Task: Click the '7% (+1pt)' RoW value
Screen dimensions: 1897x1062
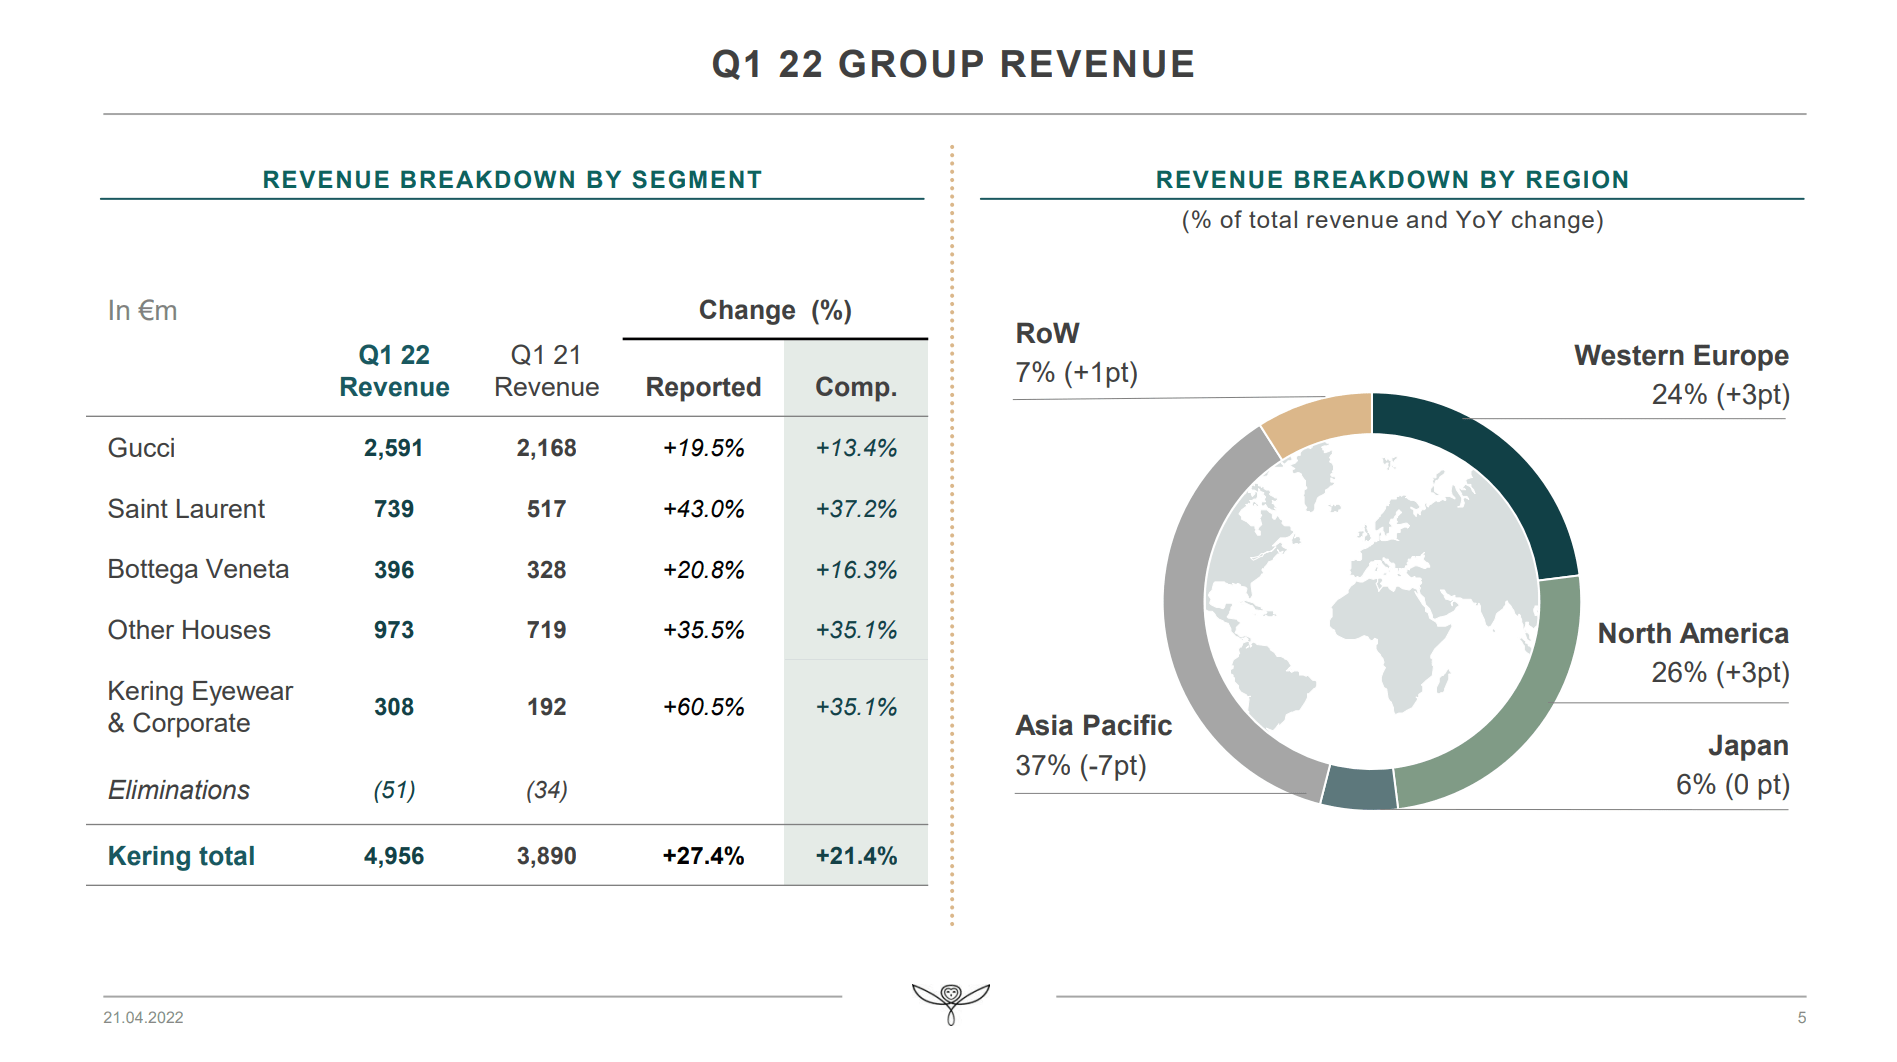Action: 1076,373
